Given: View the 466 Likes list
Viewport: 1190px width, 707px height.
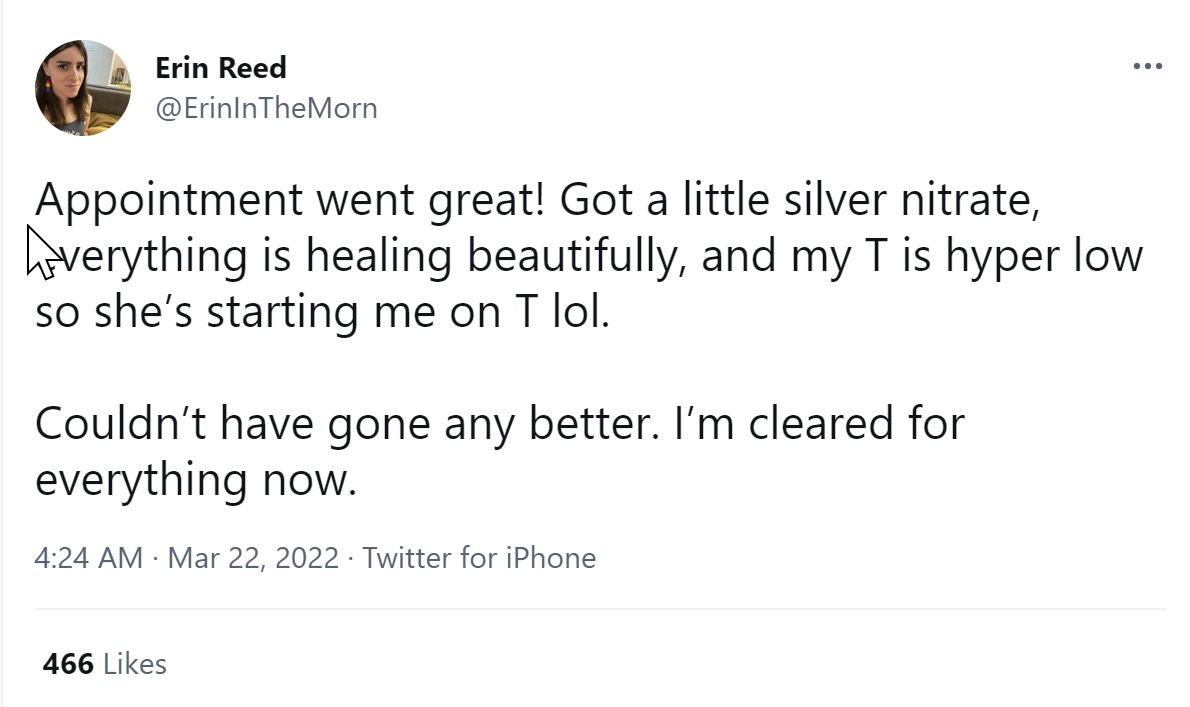Looking at the screenshot, I should pos(104,663).
